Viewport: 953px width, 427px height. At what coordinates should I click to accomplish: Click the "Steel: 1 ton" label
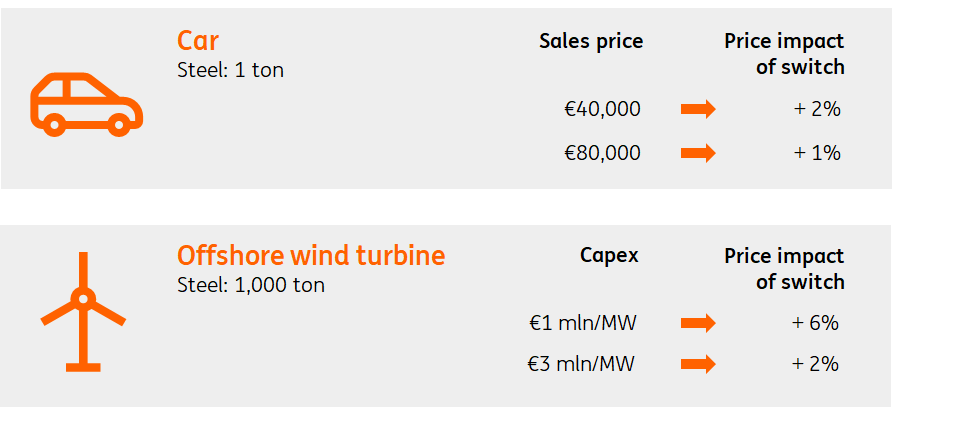[230, 71]
